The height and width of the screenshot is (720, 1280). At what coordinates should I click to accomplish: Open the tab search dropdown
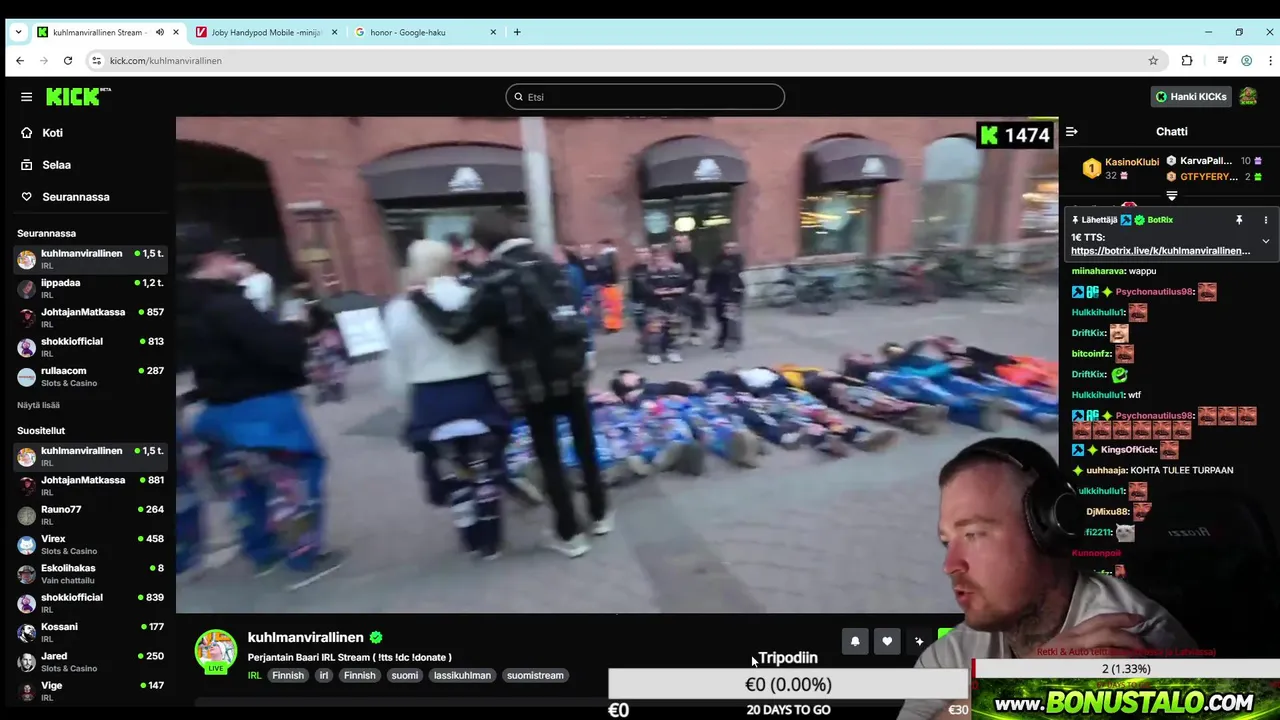18,32
